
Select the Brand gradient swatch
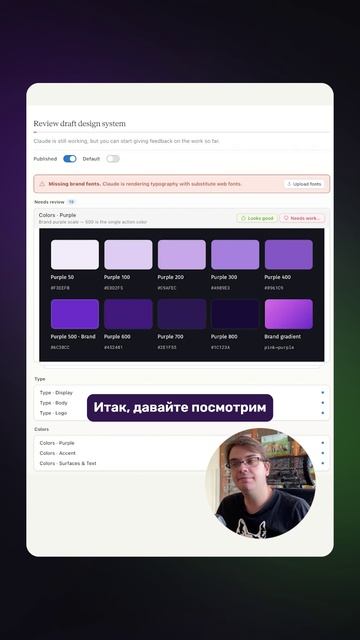click(x=289, y=314)
